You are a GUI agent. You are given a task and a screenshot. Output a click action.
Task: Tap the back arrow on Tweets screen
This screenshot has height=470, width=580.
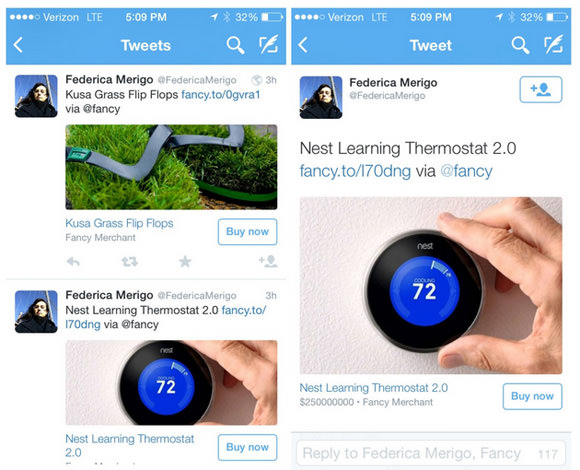[x=18, y=45]
